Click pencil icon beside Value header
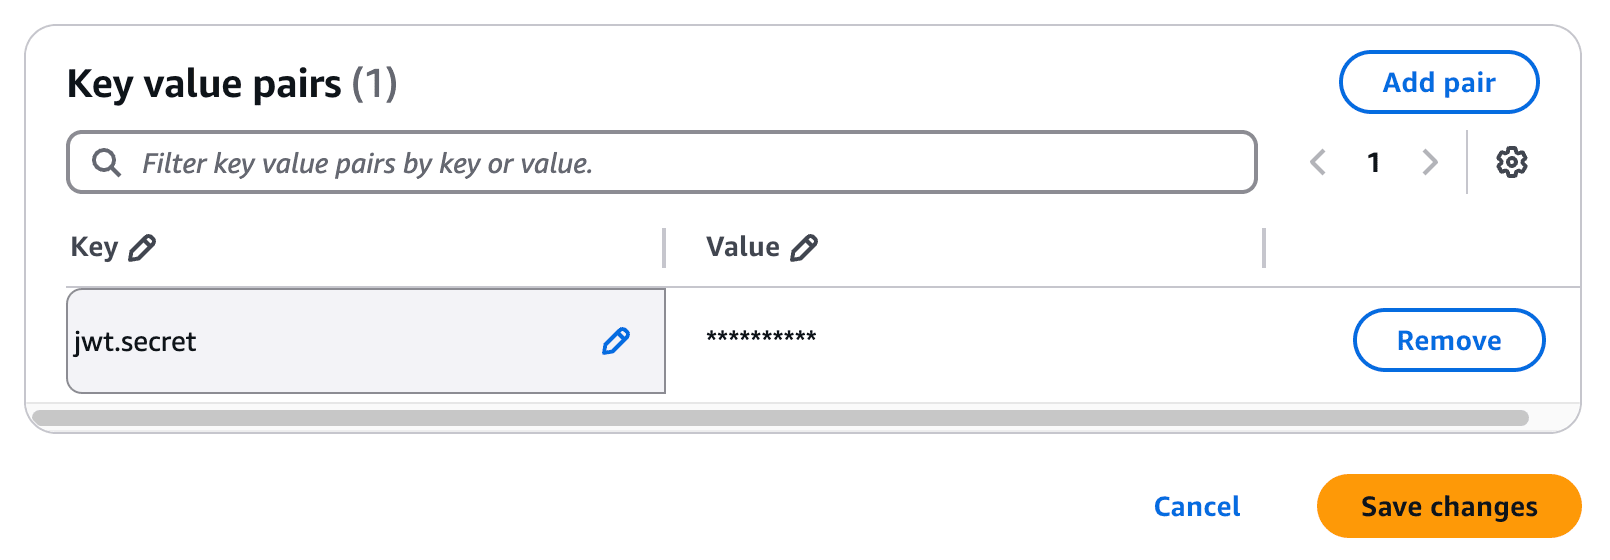Viewport: 1610px width, 560px height. [x=804, y=247]
